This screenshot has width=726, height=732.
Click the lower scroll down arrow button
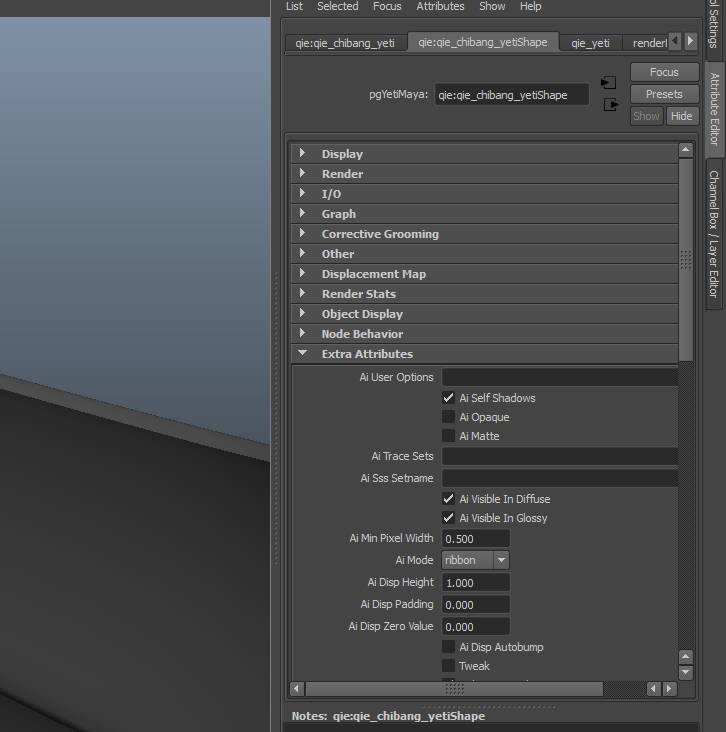pos(685,672)
